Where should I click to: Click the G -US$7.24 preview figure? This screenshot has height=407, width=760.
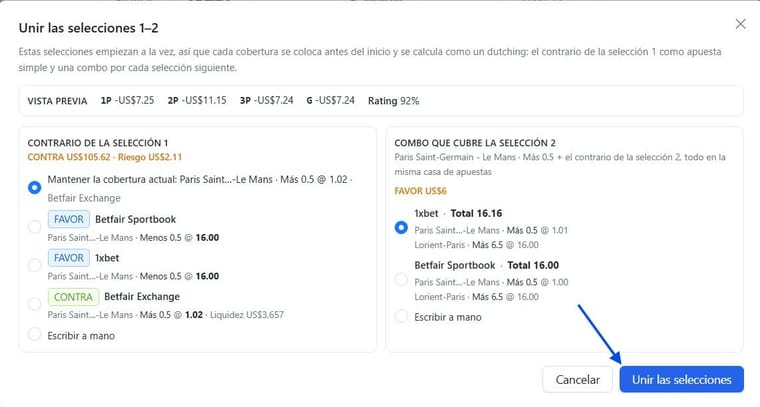(x=331, y=100)
